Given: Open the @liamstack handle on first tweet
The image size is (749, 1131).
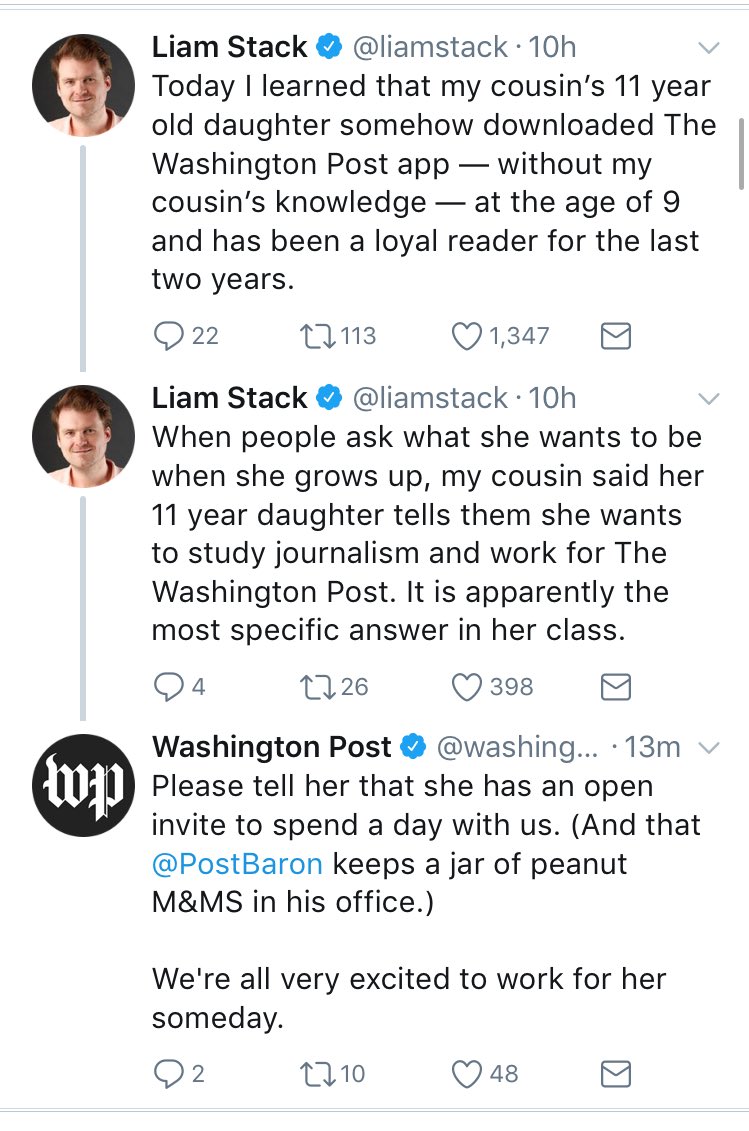Looking at the screenshot, I should tap(430, 48).
